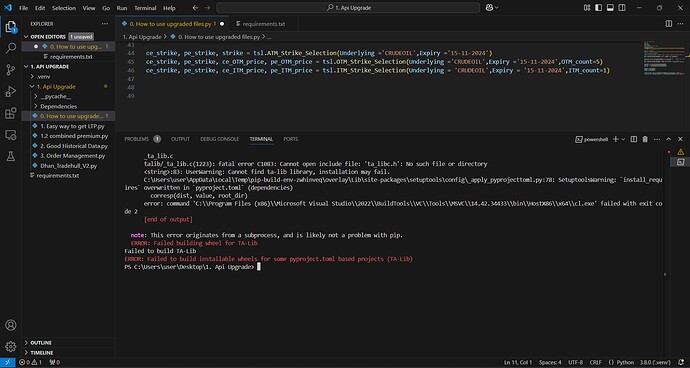Switch to the Ports panel tab
690x368 pixels.
291,139
